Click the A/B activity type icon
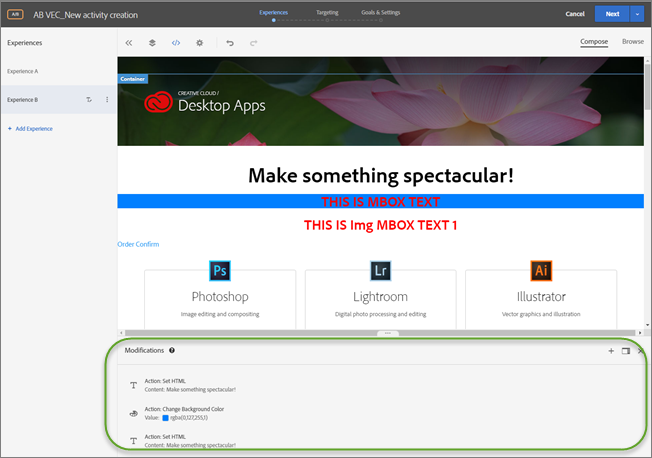 click(x=15, y=15)
